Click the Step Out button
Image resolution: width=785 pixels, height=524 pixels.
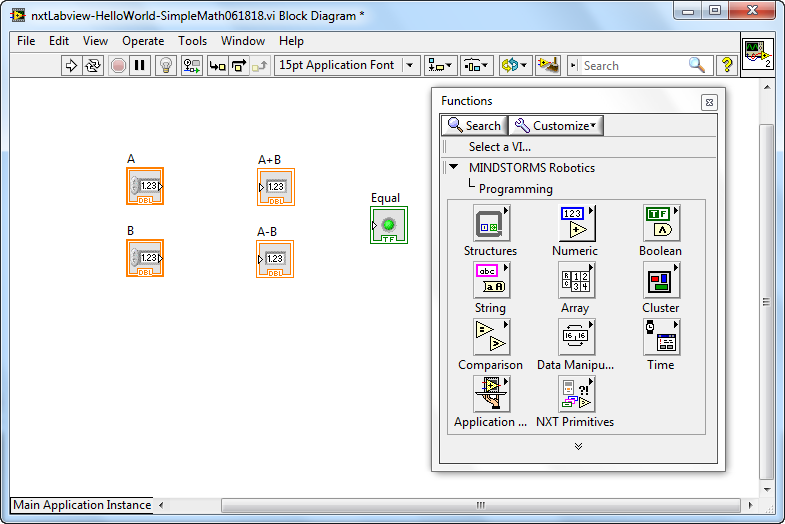point(260,66)
